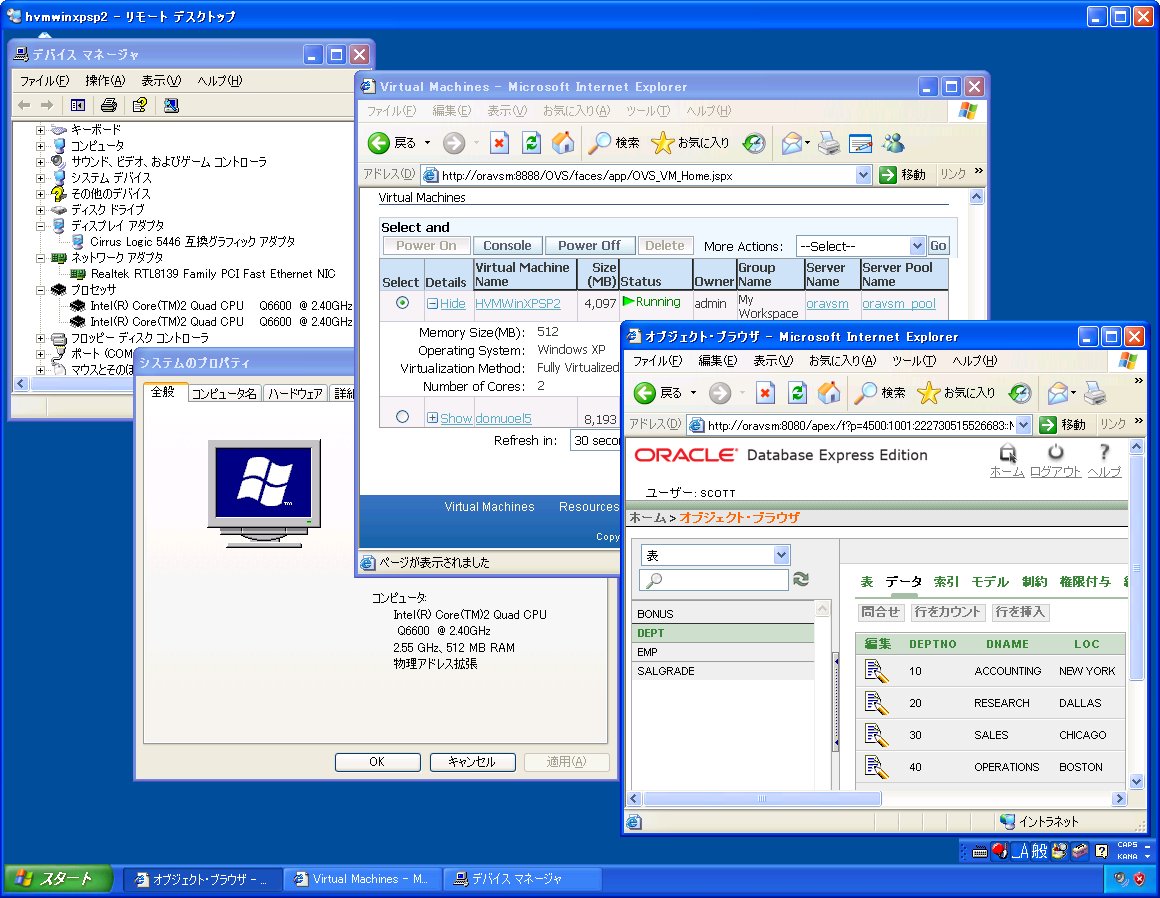Image resolution: width=1160 pixels, height=898 pixels.
Task: Open the Oracle 索引 tab
Action: [x=946, y=582]
